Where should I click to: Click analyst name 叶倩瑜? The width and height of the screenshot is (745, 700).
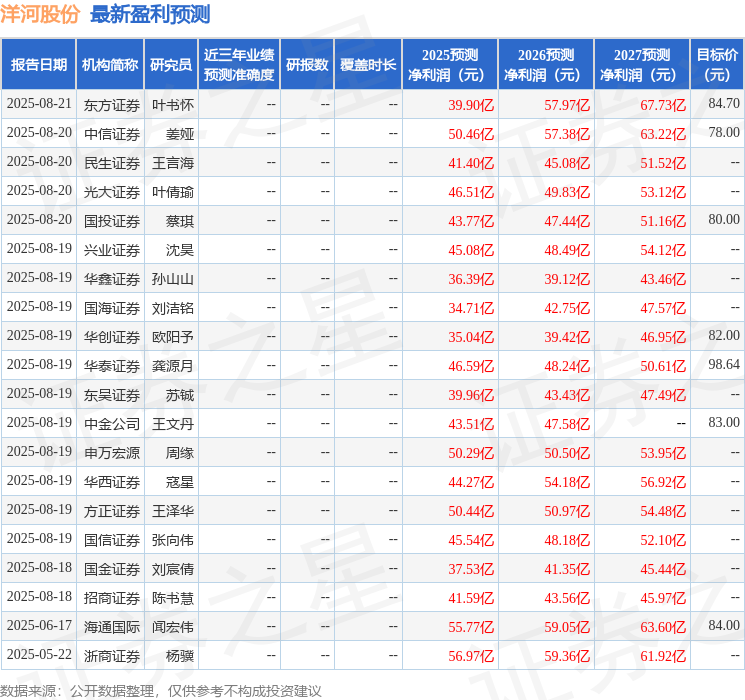pos(173,192)
